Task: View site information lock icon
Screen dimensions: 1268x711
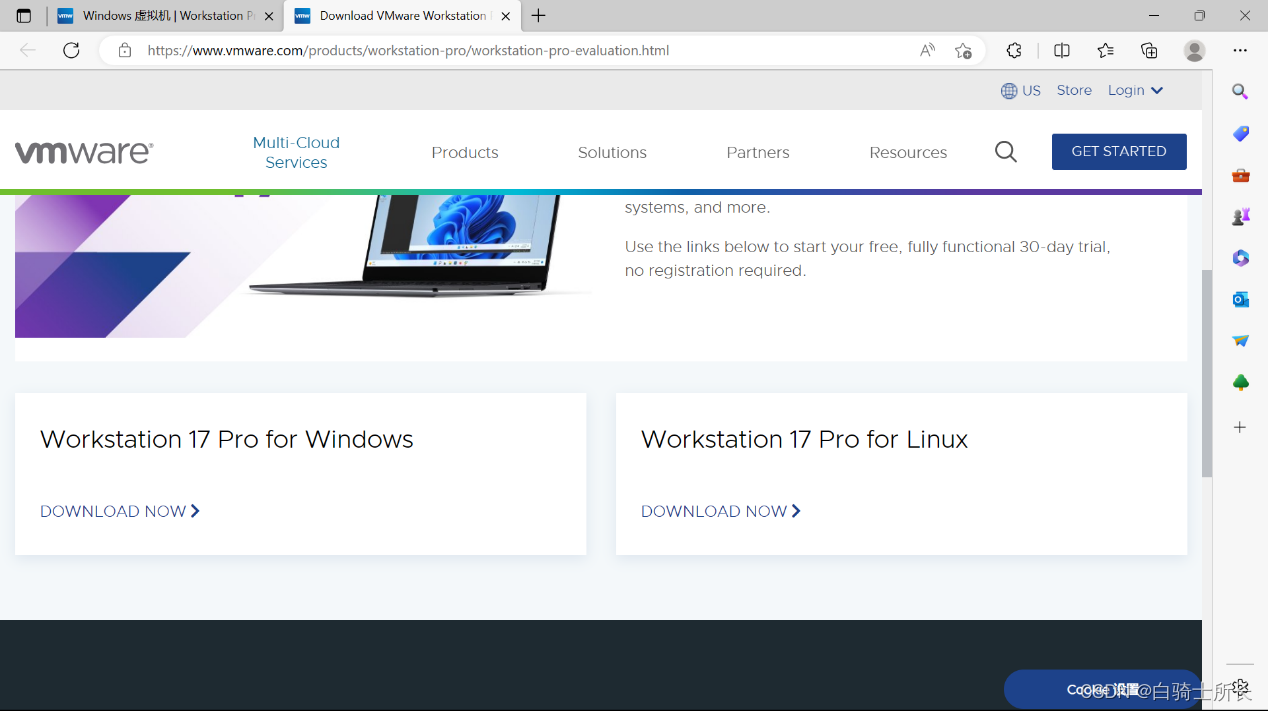Action: (x=125, y=50)
